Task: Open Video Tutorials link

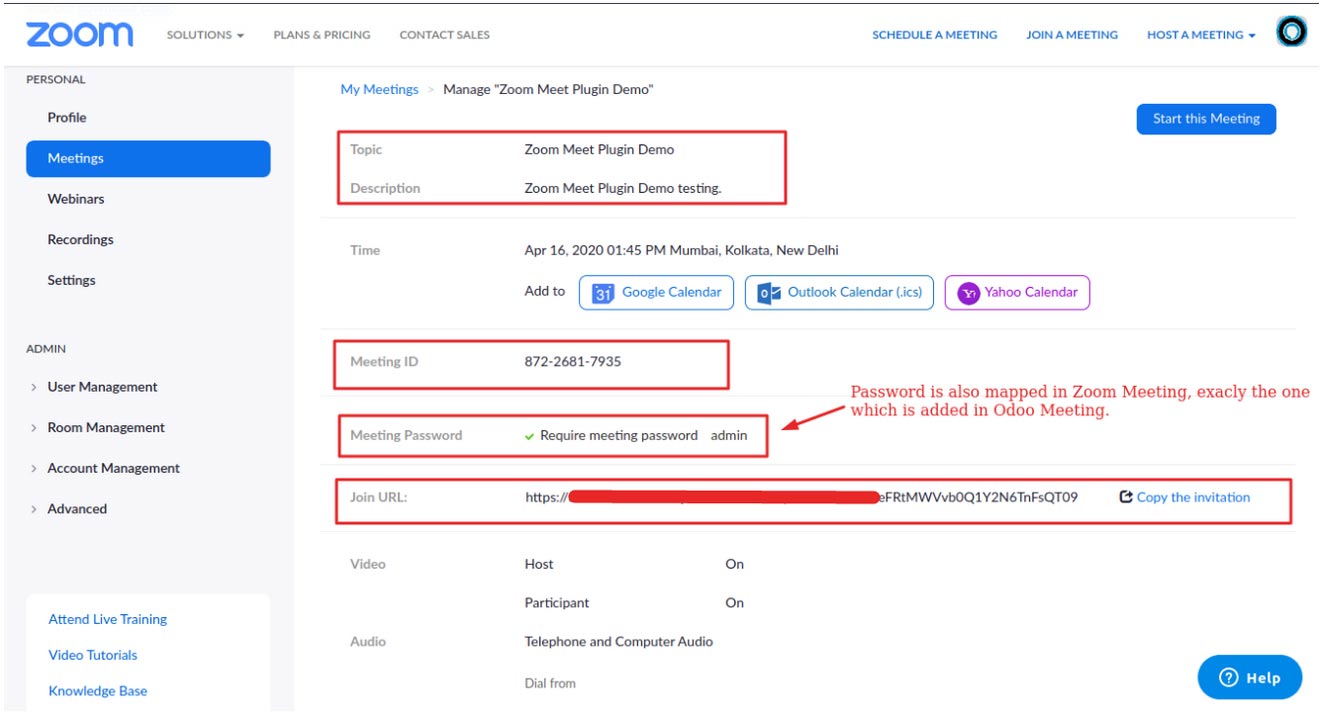Action: tap(93, 655)
